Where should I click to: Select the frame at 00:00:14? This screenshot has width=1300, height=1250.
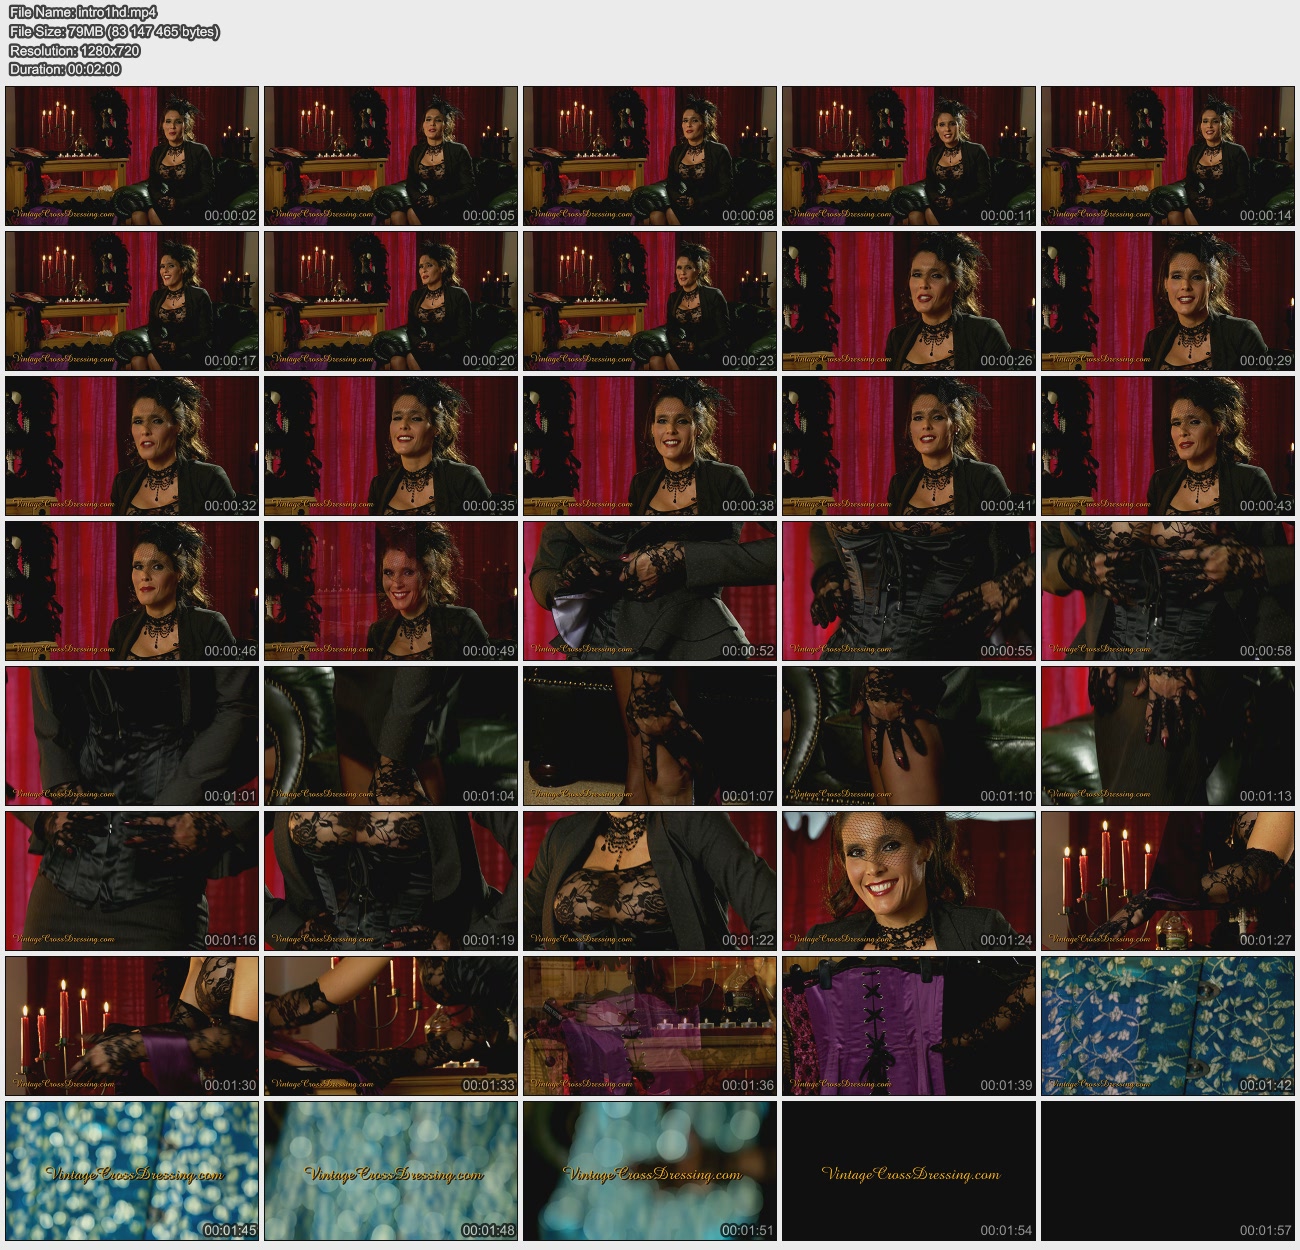click(x=1168, y=156)
